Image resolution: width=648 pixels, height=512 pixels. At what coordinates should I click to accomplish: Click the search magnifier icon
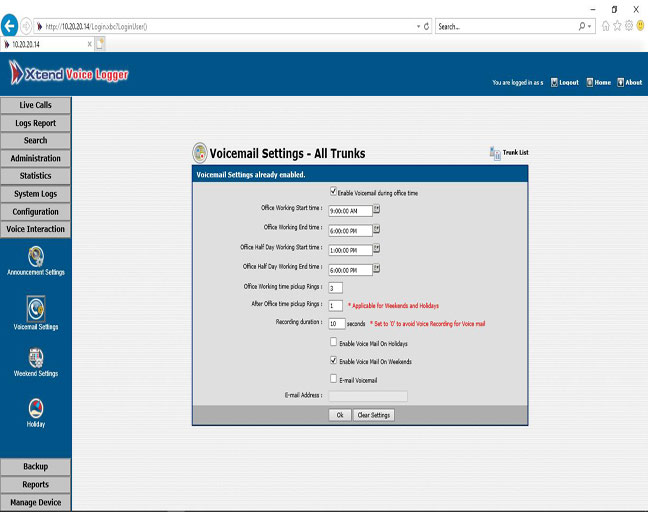(582, 26)
